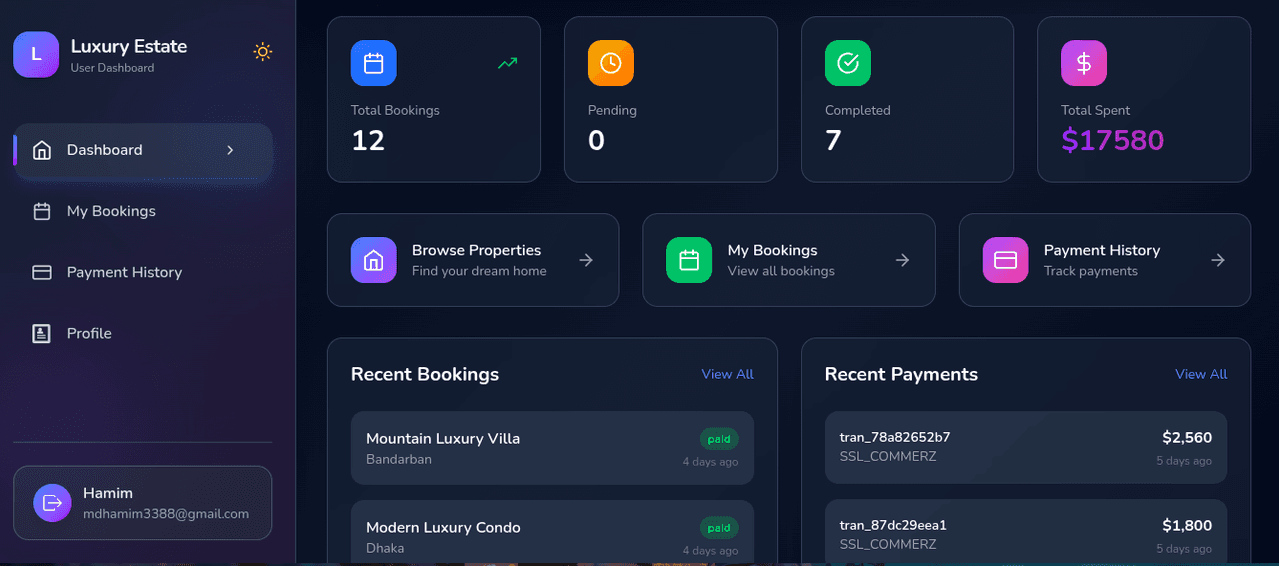Image resolution: width=1279 pixels, height=566 pixels.
Task: Open Payment History in the sidebar
Action: [x=124, y=272]
